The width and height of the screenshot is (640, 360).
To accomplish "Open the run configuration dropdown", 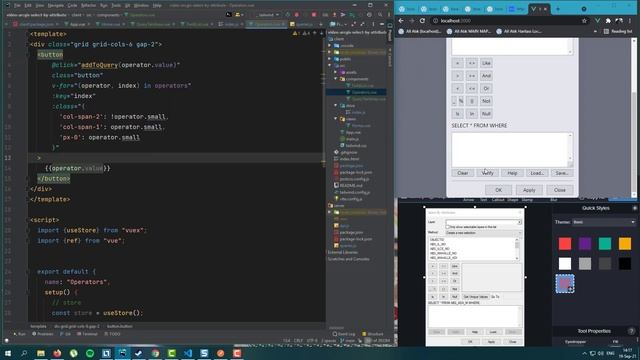I will (268, 15).
